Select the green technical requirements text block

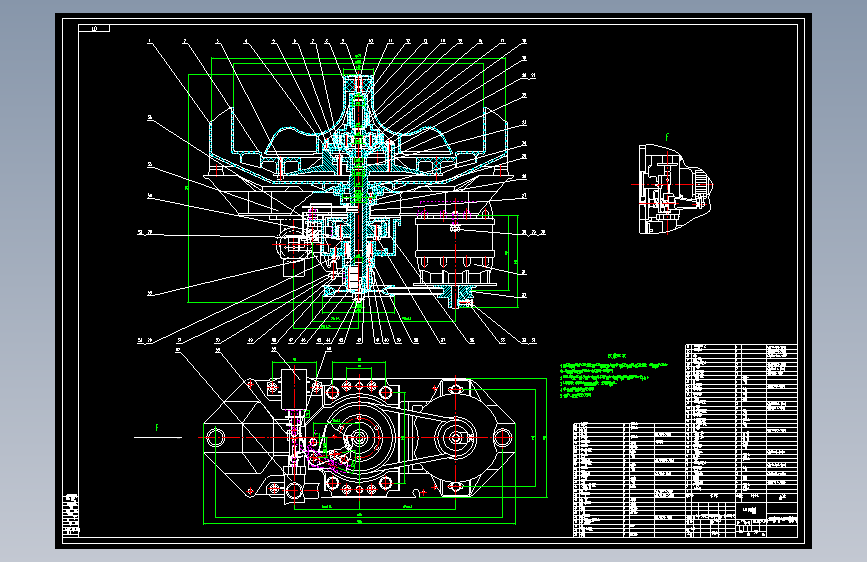click(x=614, y=377)
